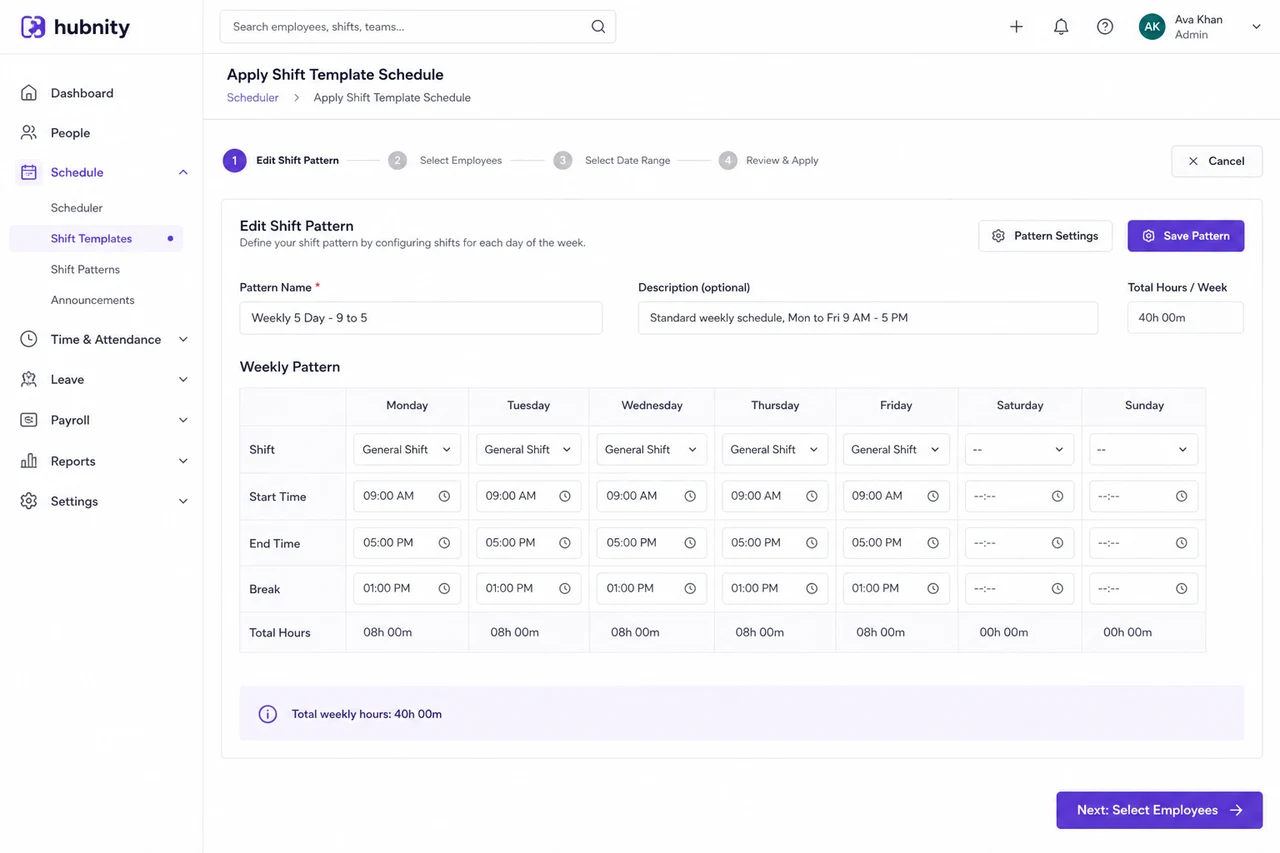The image size is (1280, 853).
Task: Open Tuesday shift dropdown
Action: pos(528,450)
